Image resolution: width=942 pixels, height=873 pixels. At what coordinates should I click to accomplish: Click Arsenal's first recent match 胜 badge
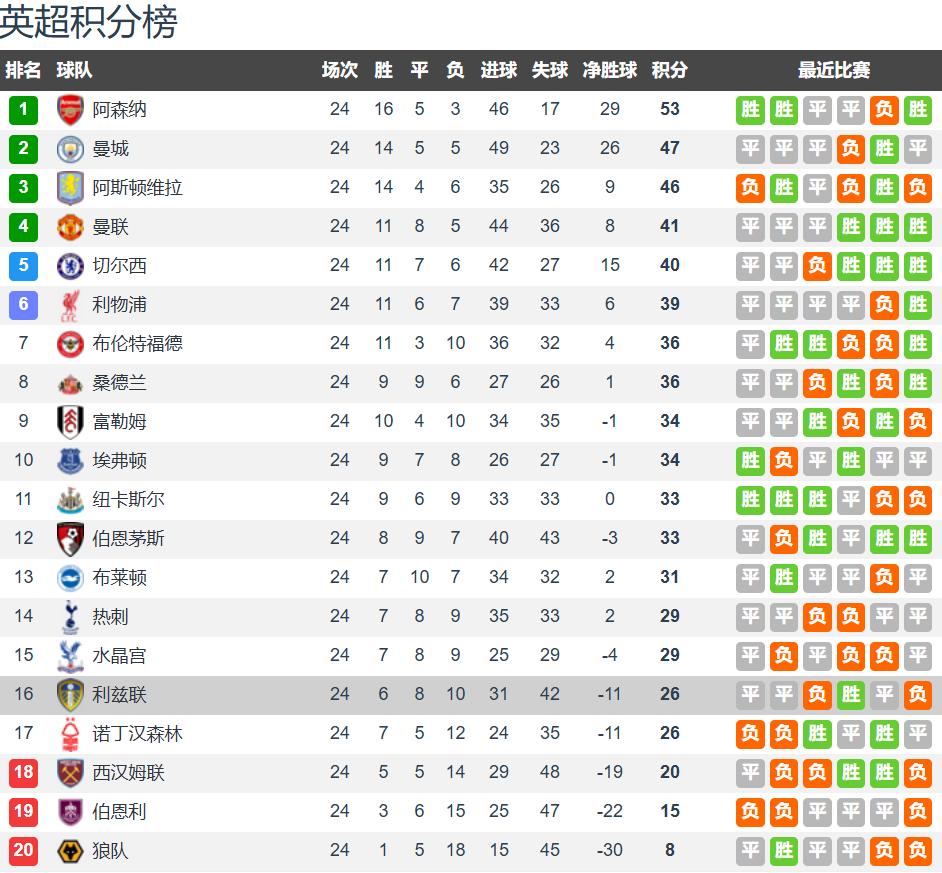[750, 109]
